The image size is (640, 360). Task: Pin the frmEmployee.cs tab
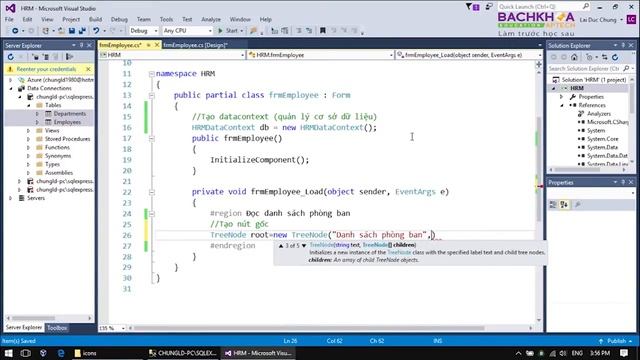[x=149, y=45]
